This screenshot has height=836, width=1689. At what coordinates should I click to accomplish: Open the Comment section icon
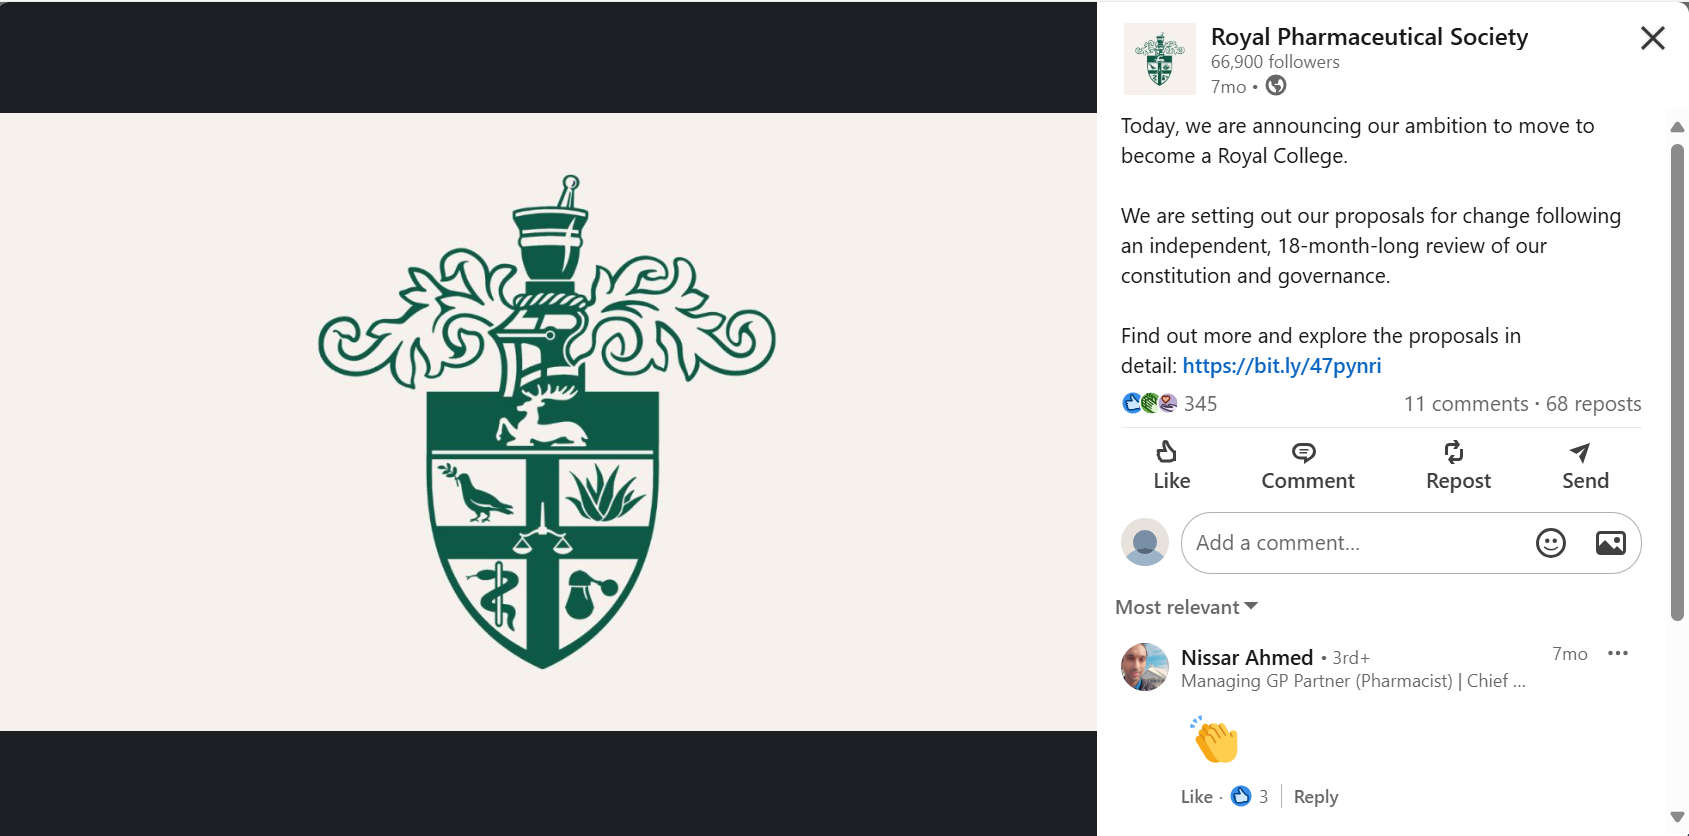(x=1306, y=465)
